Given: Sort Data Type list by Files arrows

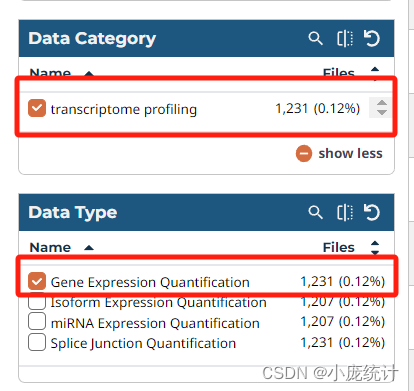Looking at the screenshot, I should (x=375, y=248).
